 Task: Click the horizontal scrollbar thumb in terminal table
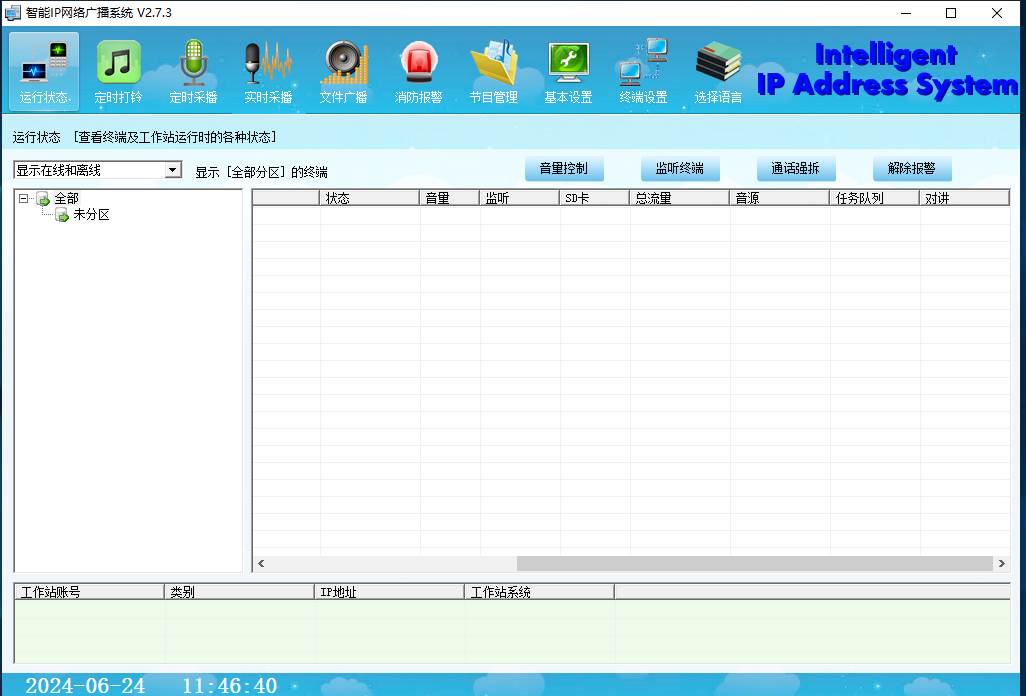(754, 564)
